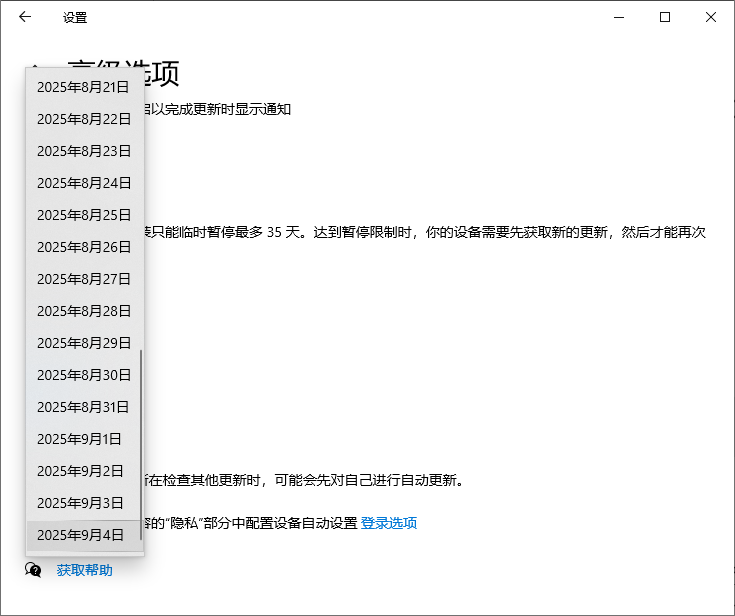Pick 2025年8月30日 from the list
735x616 pixels.
(84, 375)
